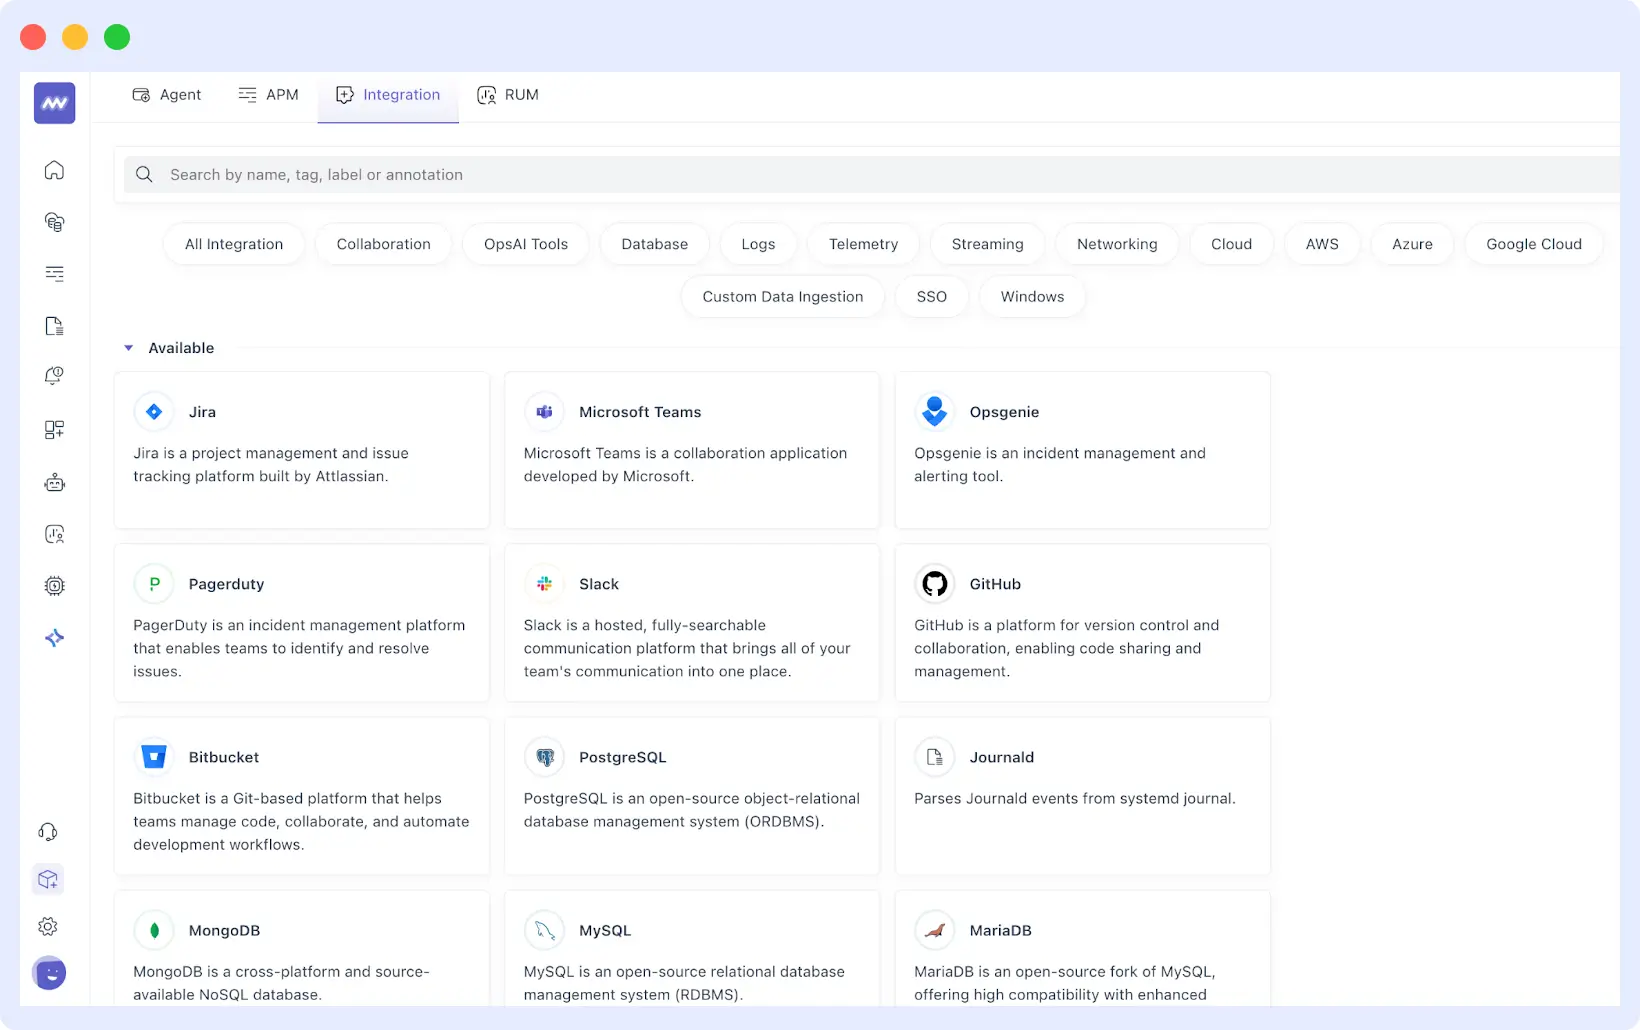
Task: Filter by Collaboration category
Action: 384,244
